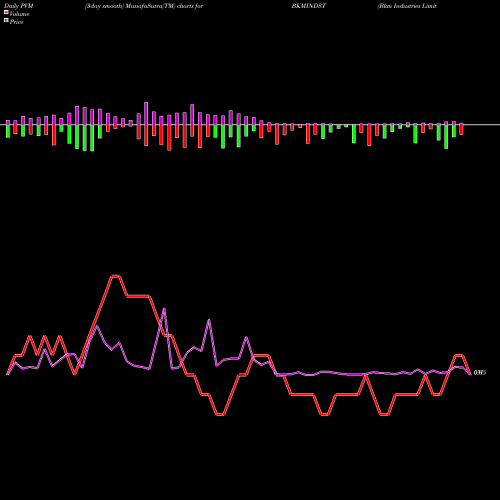
Task: Click the last value label on right
Action: point(480,372)
